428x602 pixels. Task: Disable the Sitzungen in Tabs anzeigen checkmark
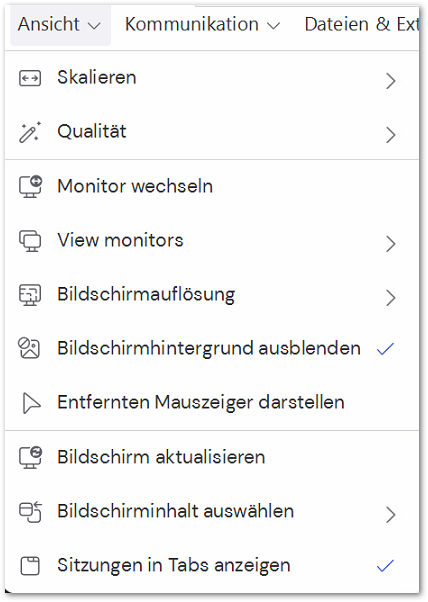pyautogui.click(x=385, y=566)
